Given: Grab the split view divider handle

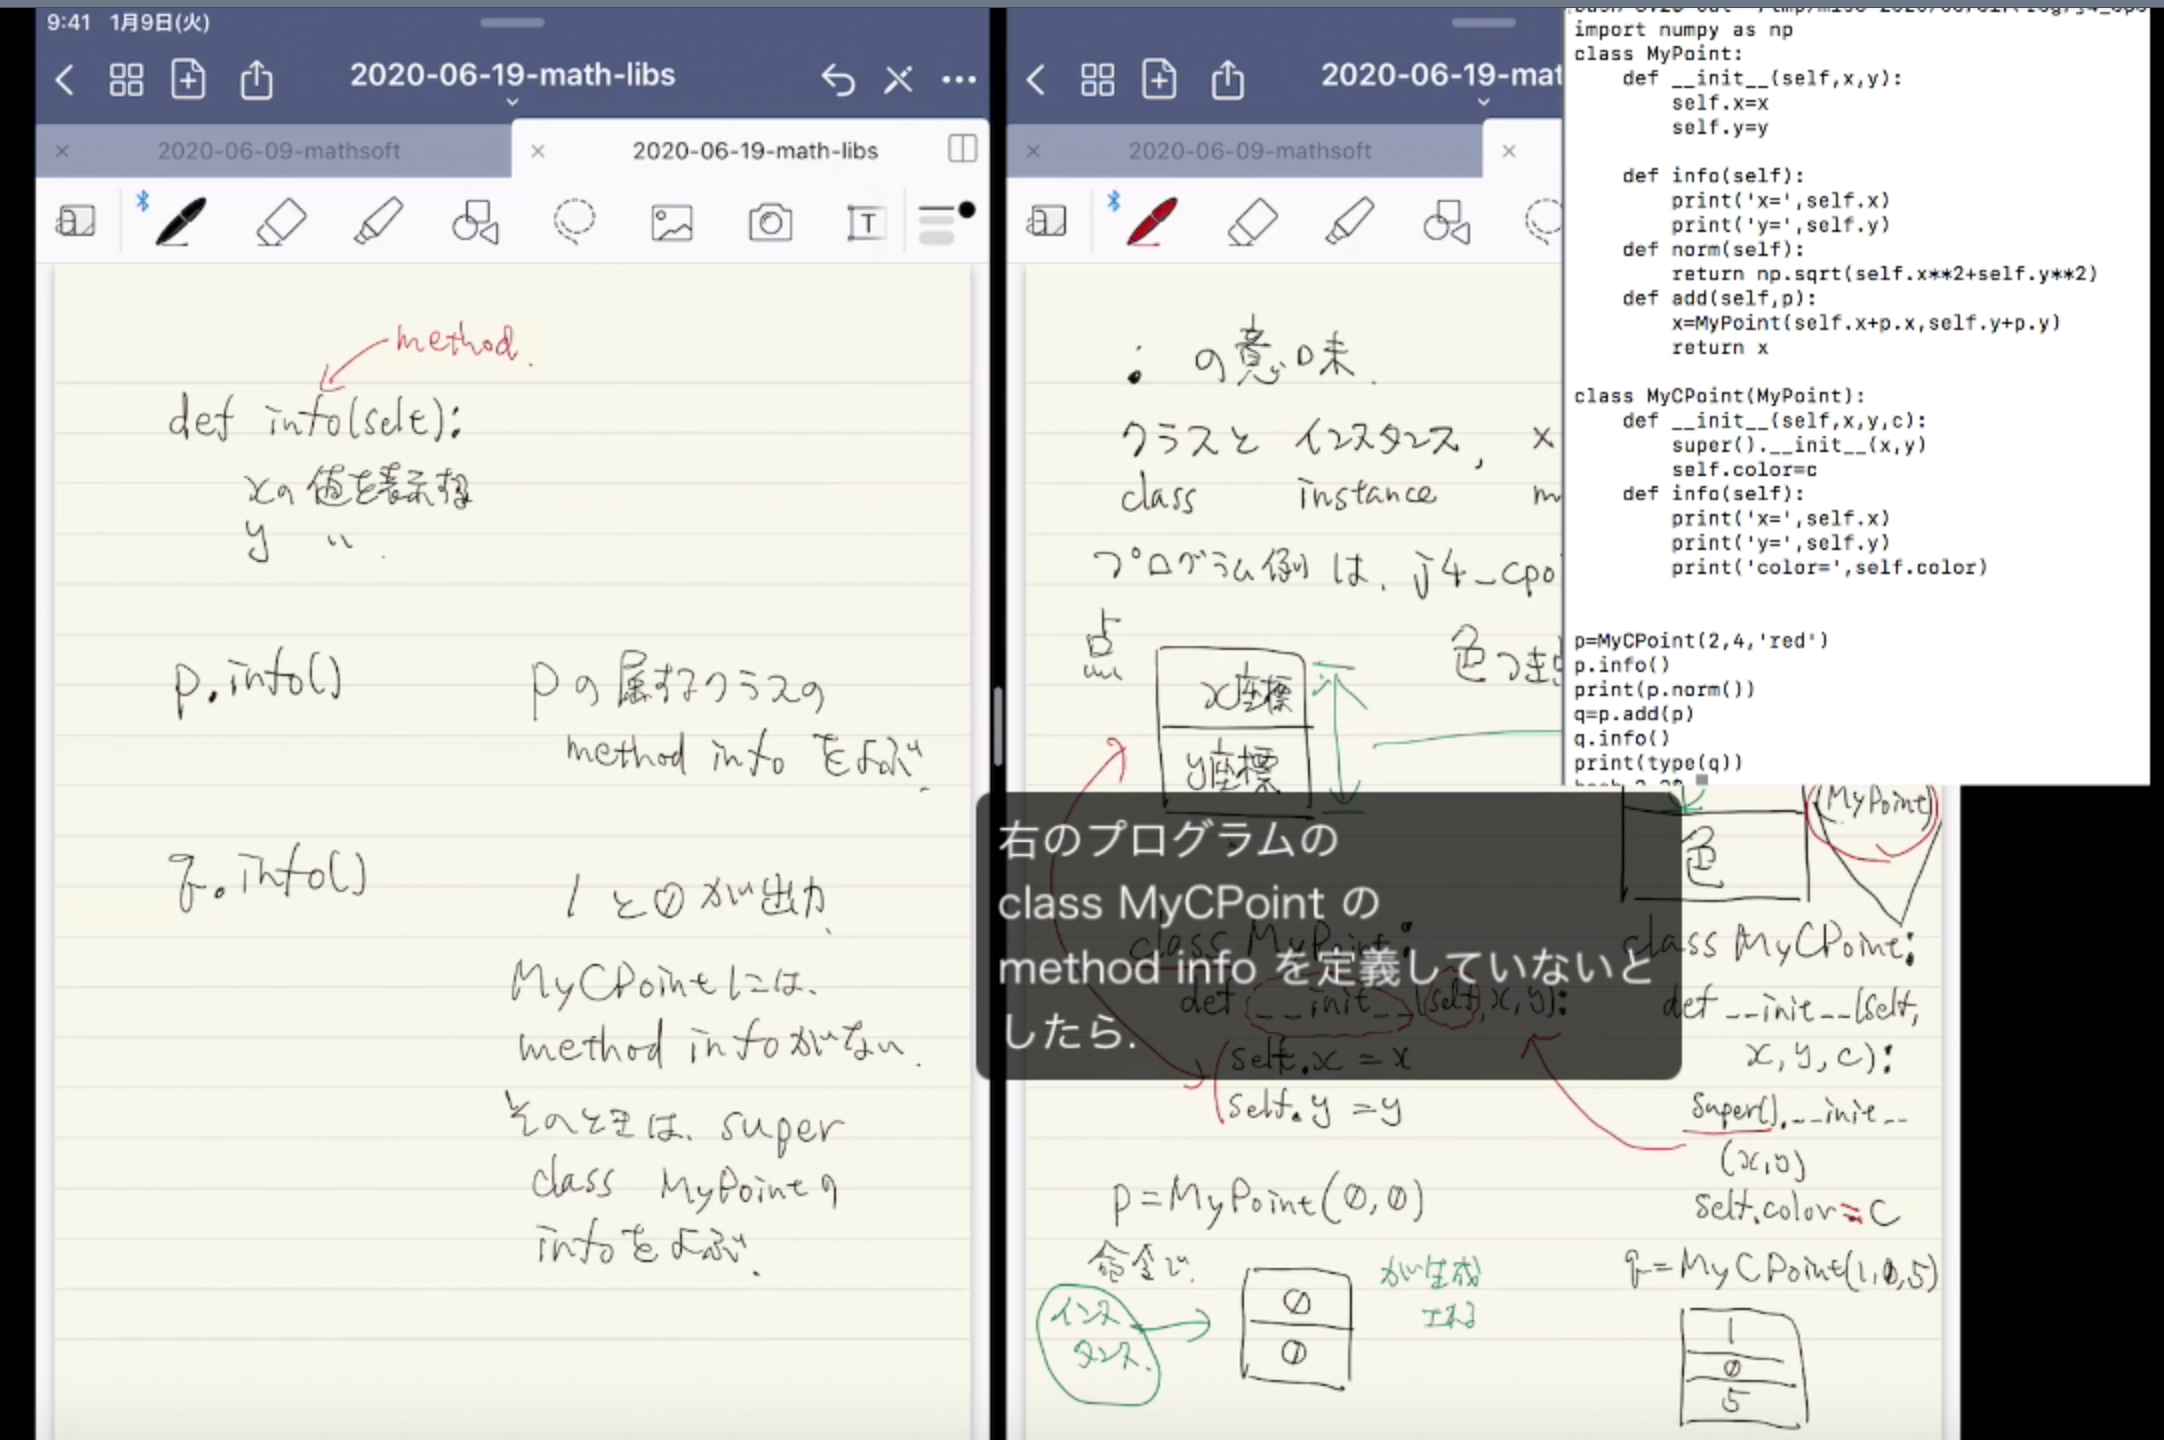Looking at the screenshot, I should click(x=997, y=727).
